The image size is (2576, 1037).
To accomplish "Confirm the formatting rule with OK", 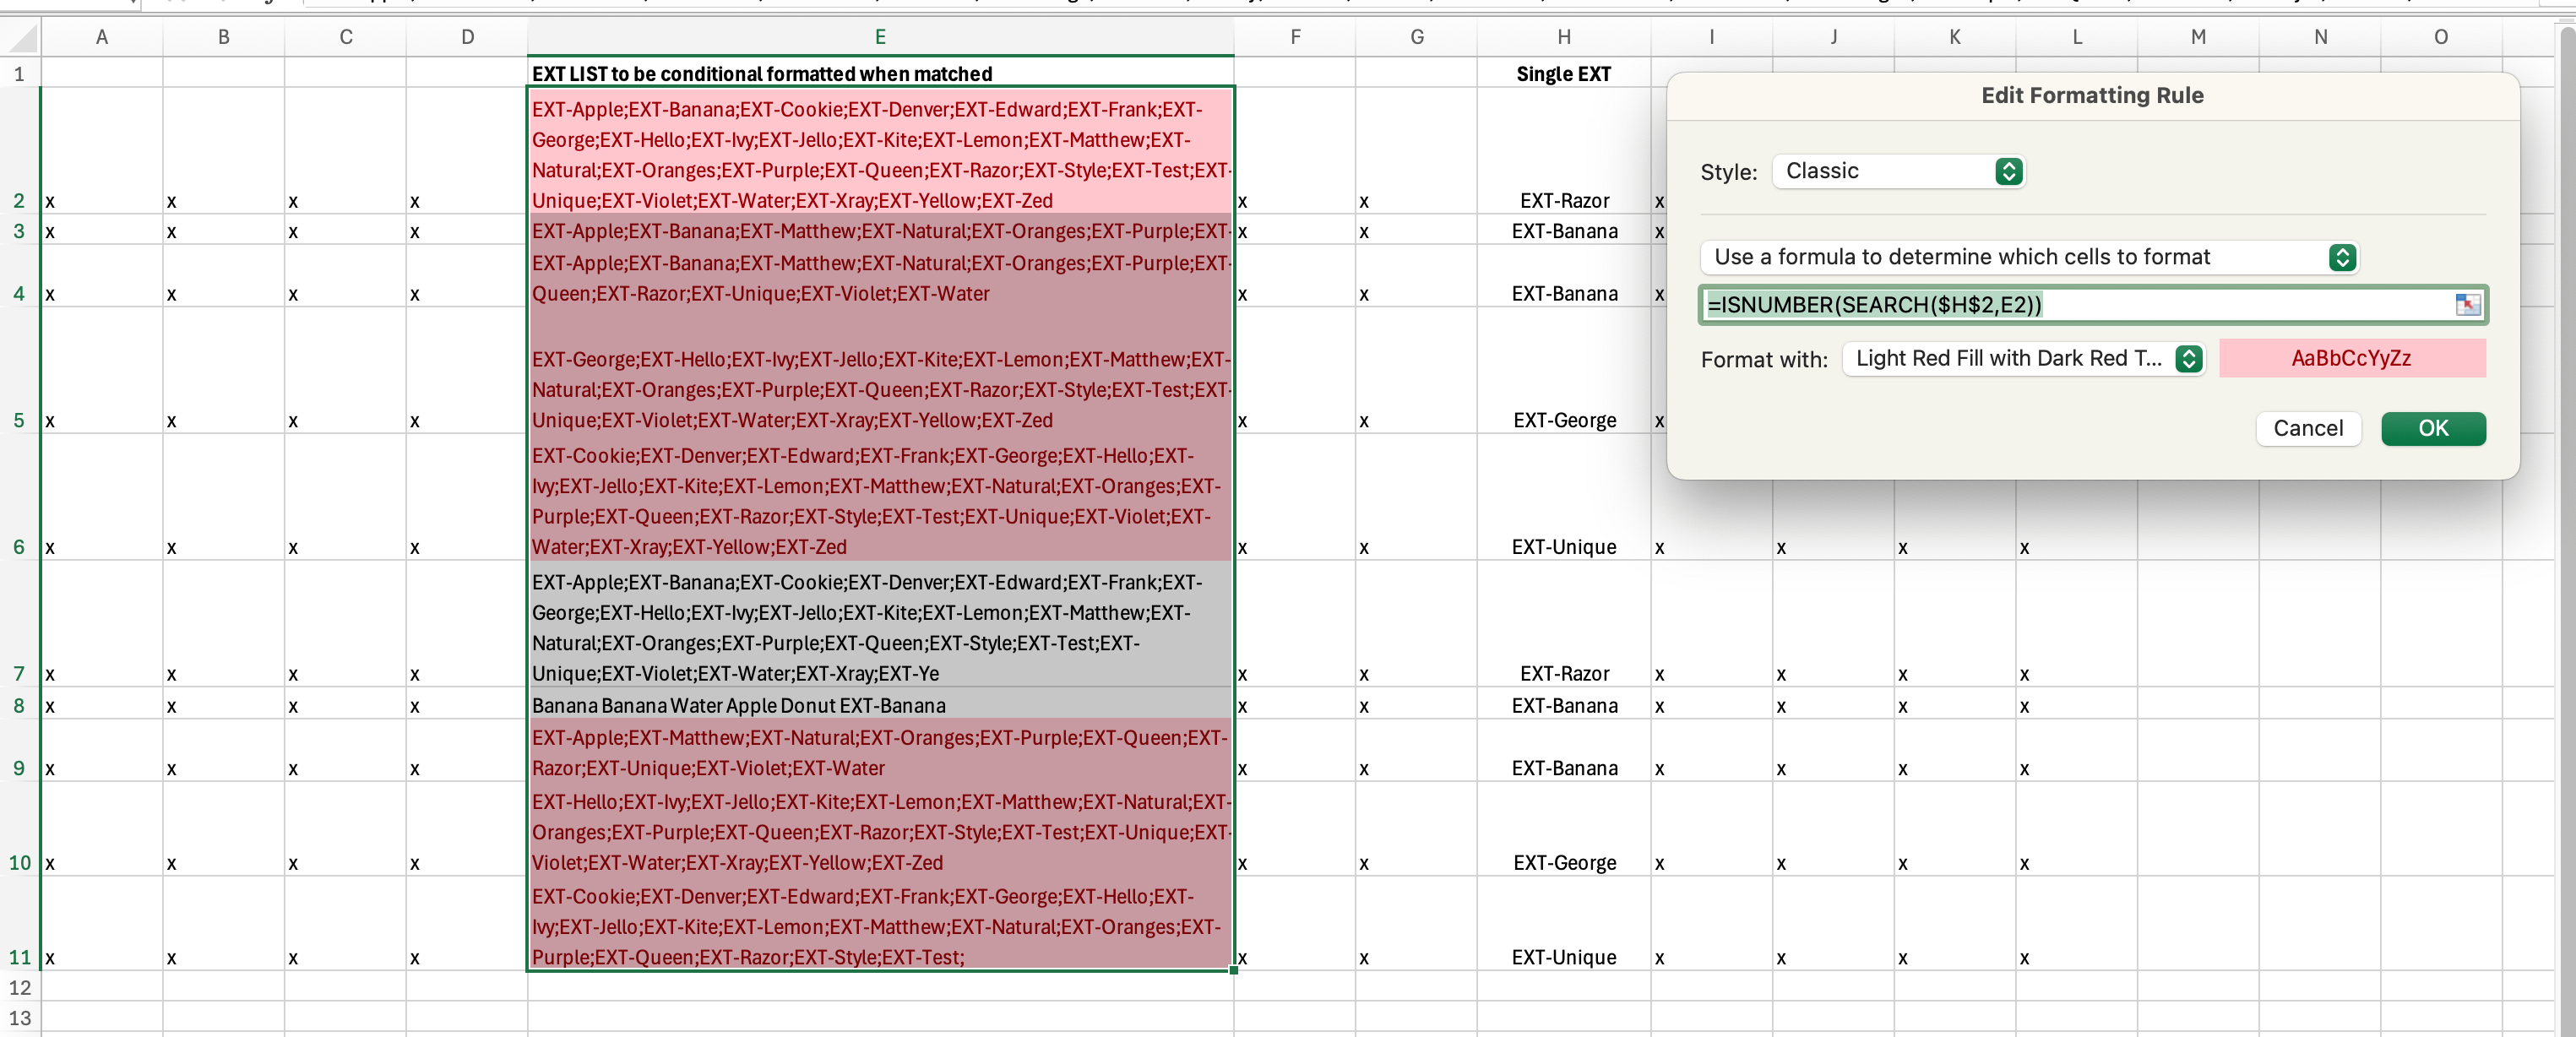I will coord(2432,429).
